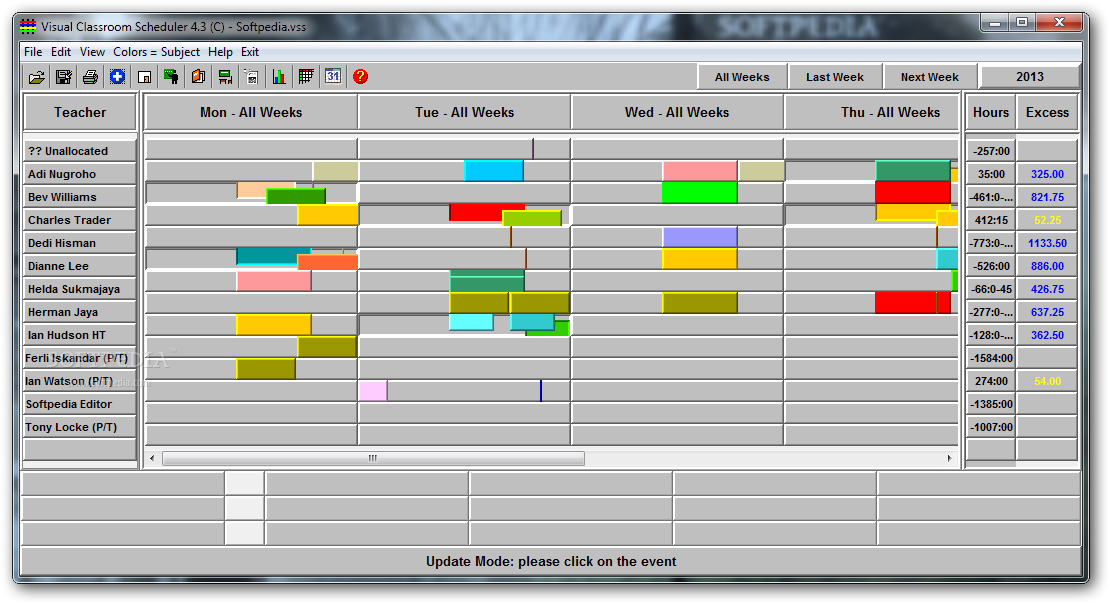Select teacher Helda Sukmajaya
1110x604 pixels.
[x=80, y=289]
